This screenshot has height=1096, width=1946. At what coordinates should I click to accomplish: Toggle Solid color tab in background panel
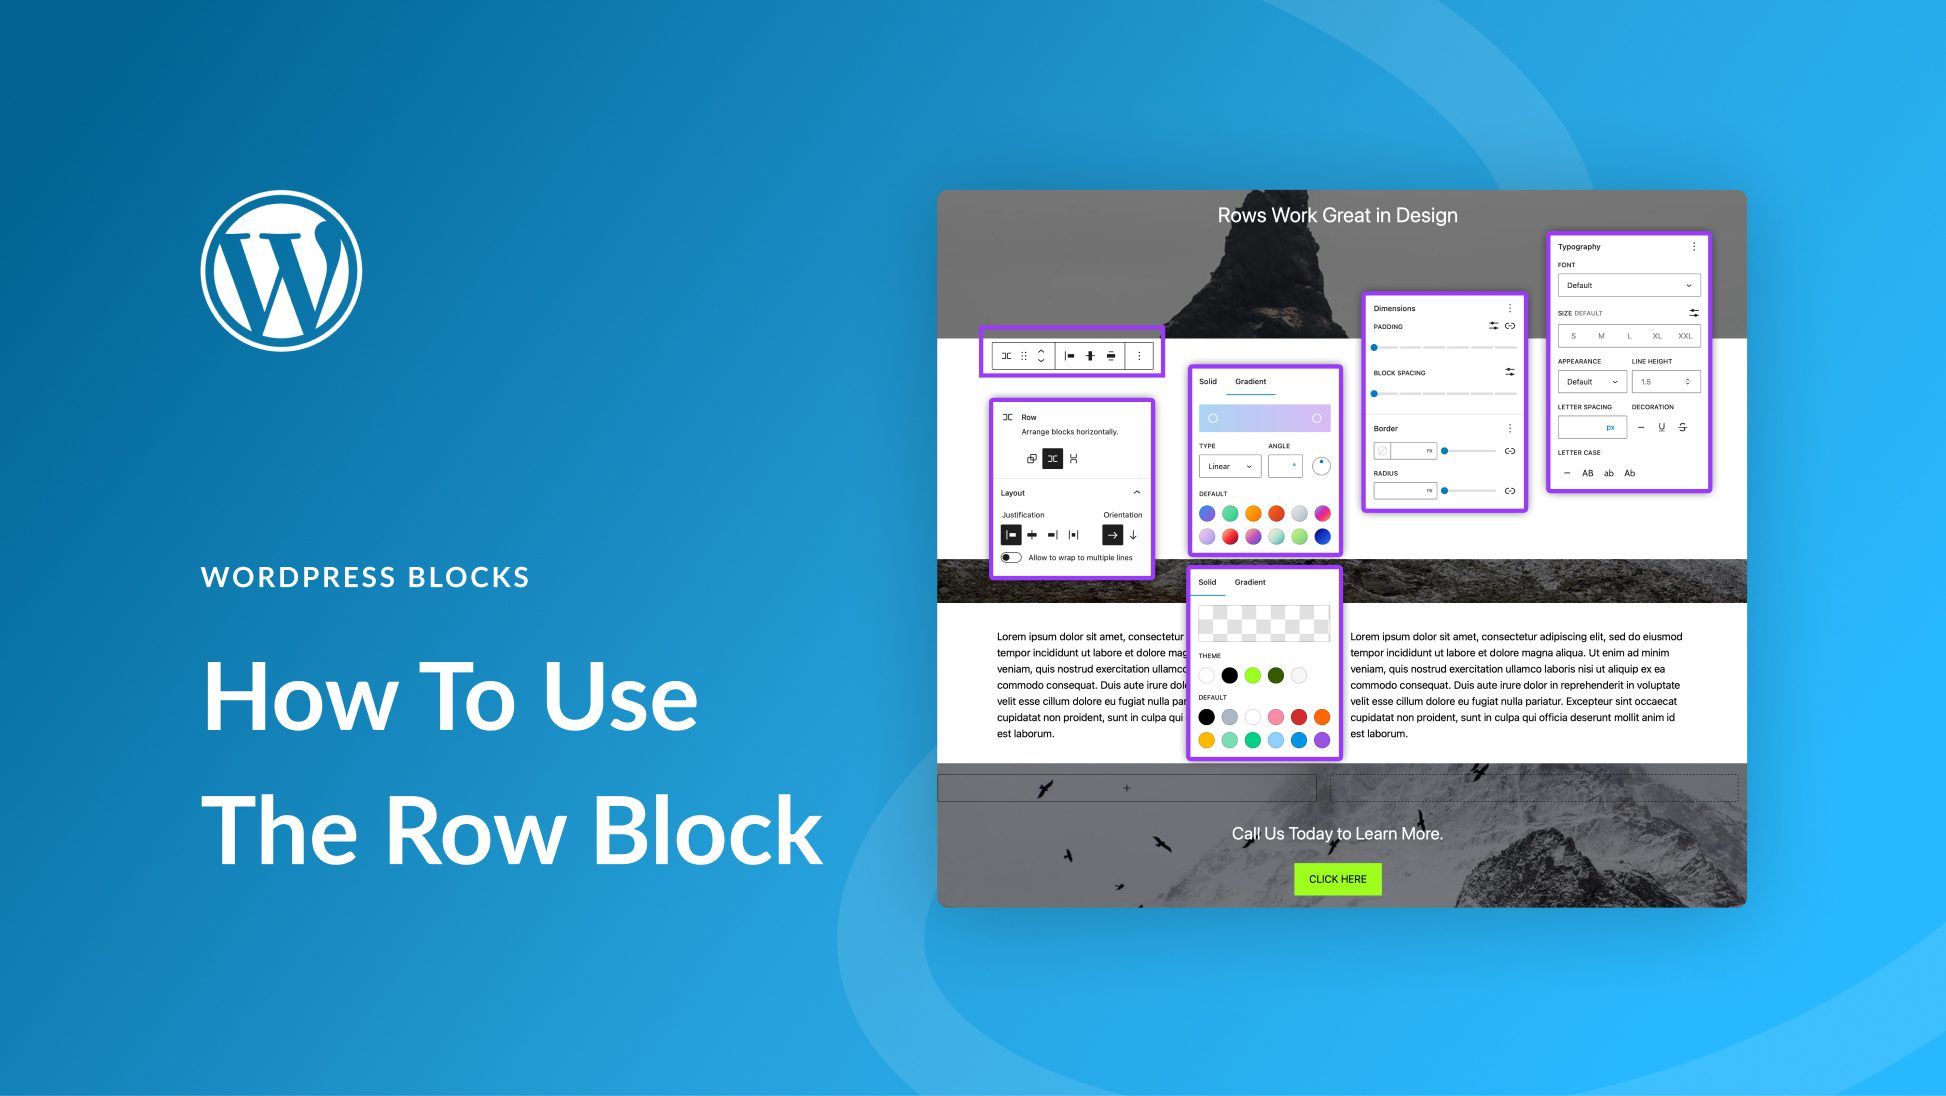(1208, 580)
